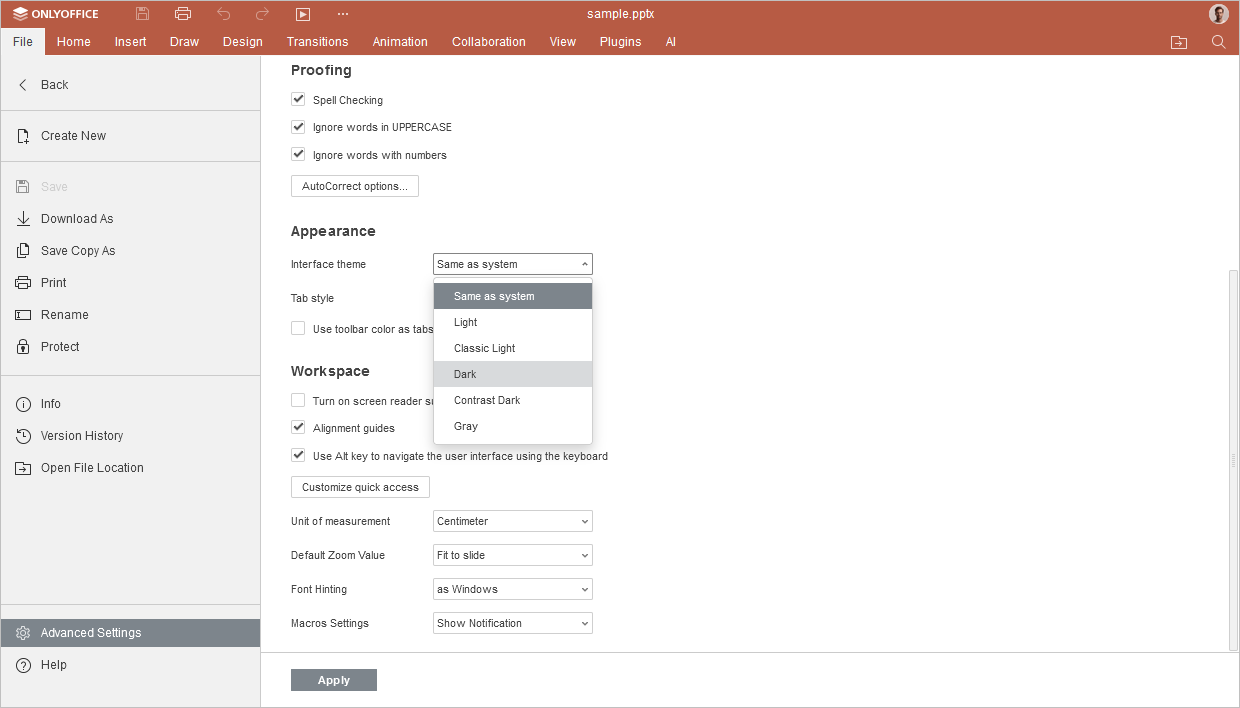Open AutoCorrect options
1240x708 pixels.
(x=354, y=186)
